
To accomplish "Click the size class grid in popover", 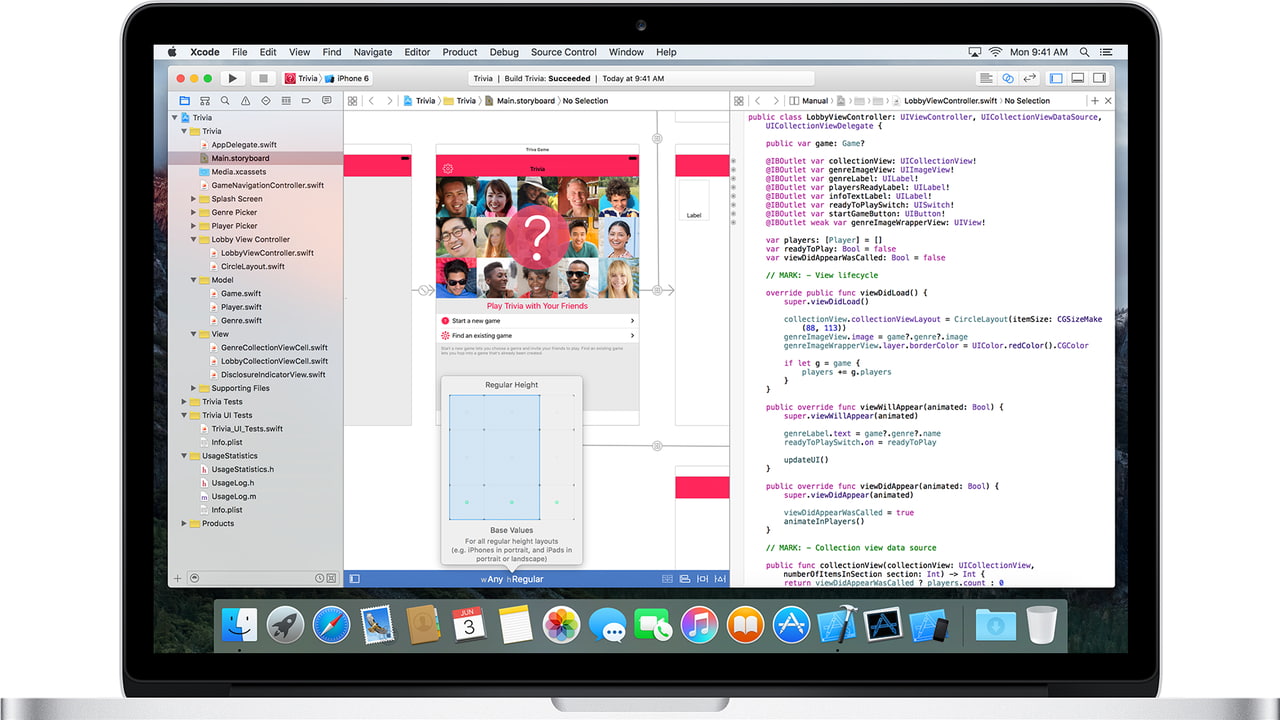I will (512, 457).
